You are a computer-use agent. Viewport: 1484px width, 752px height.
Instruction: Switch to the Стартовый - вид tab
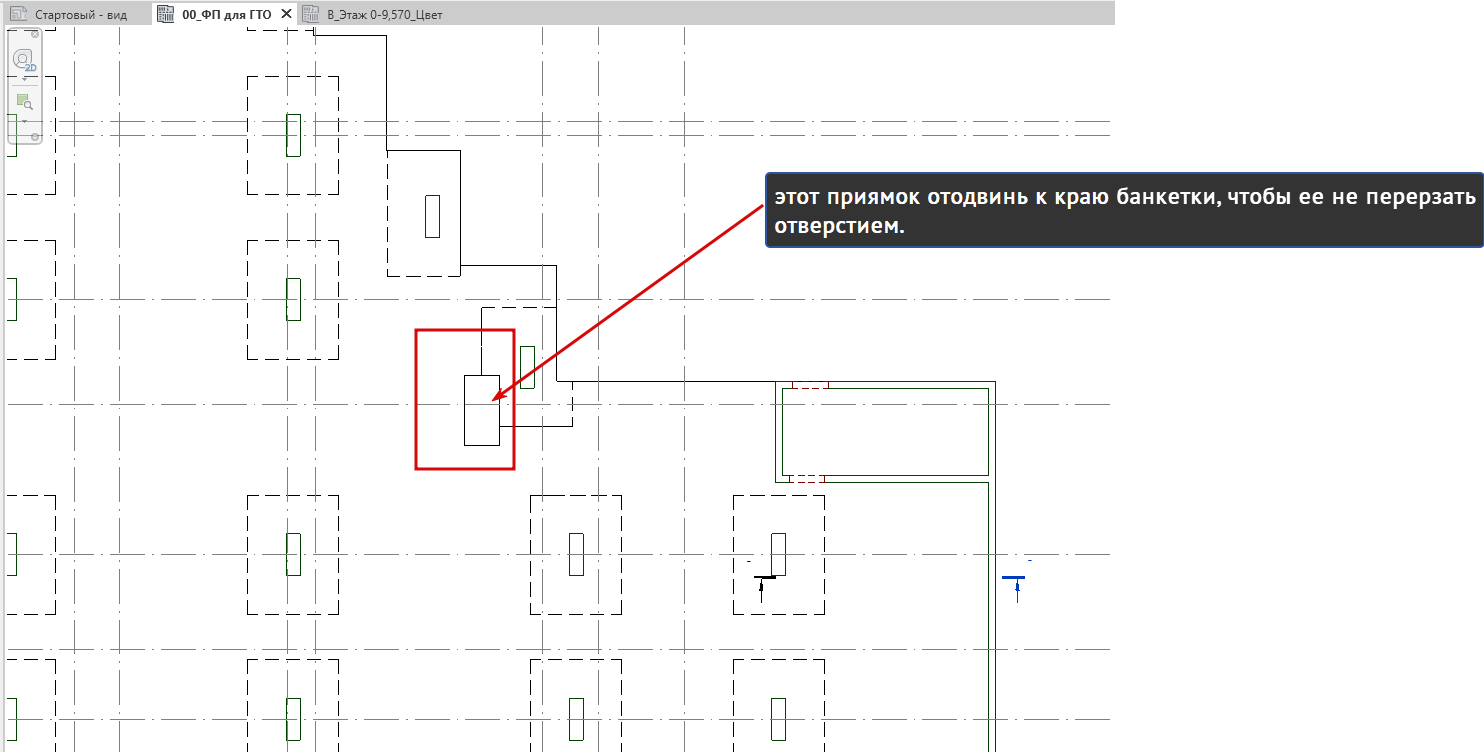[x=77, y=14]
